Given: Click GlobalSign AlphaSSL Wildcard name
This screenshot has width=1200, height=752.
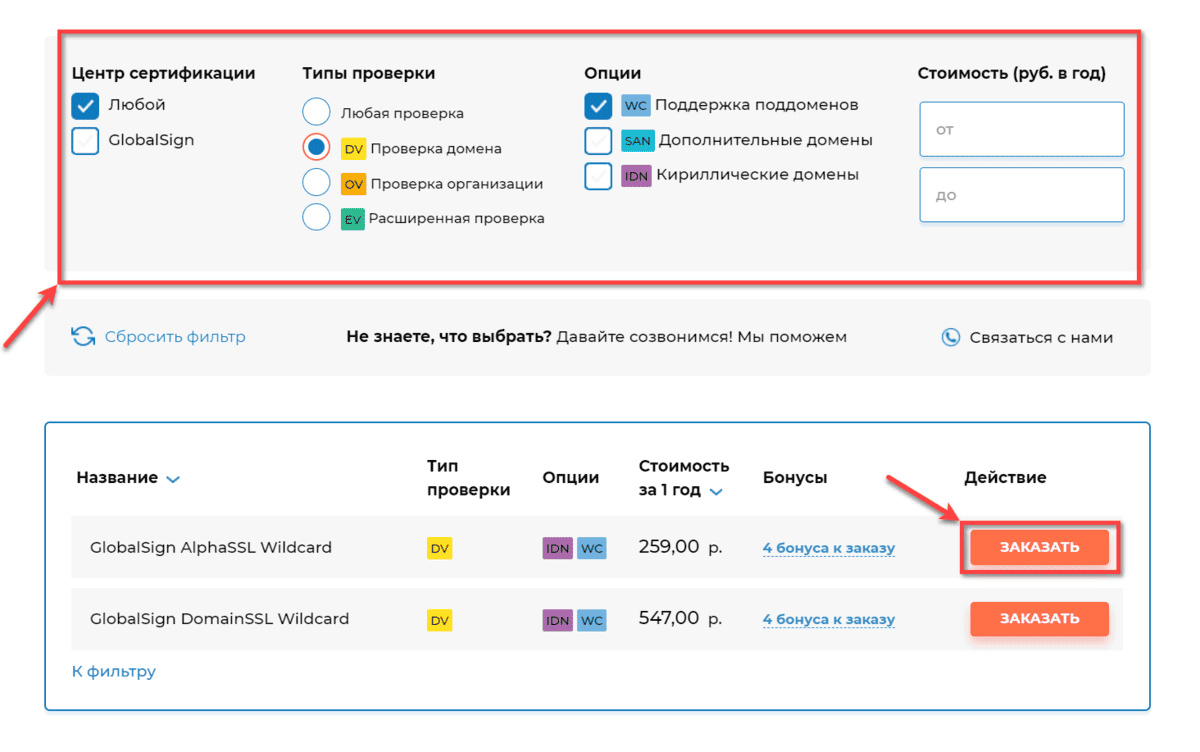Looking at the screenshot, I should 211,548.
